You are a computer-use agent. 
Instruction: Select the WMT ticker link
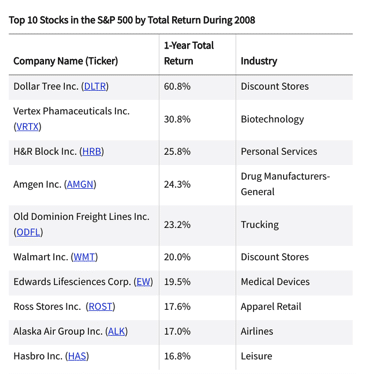[x=84, y=257]
